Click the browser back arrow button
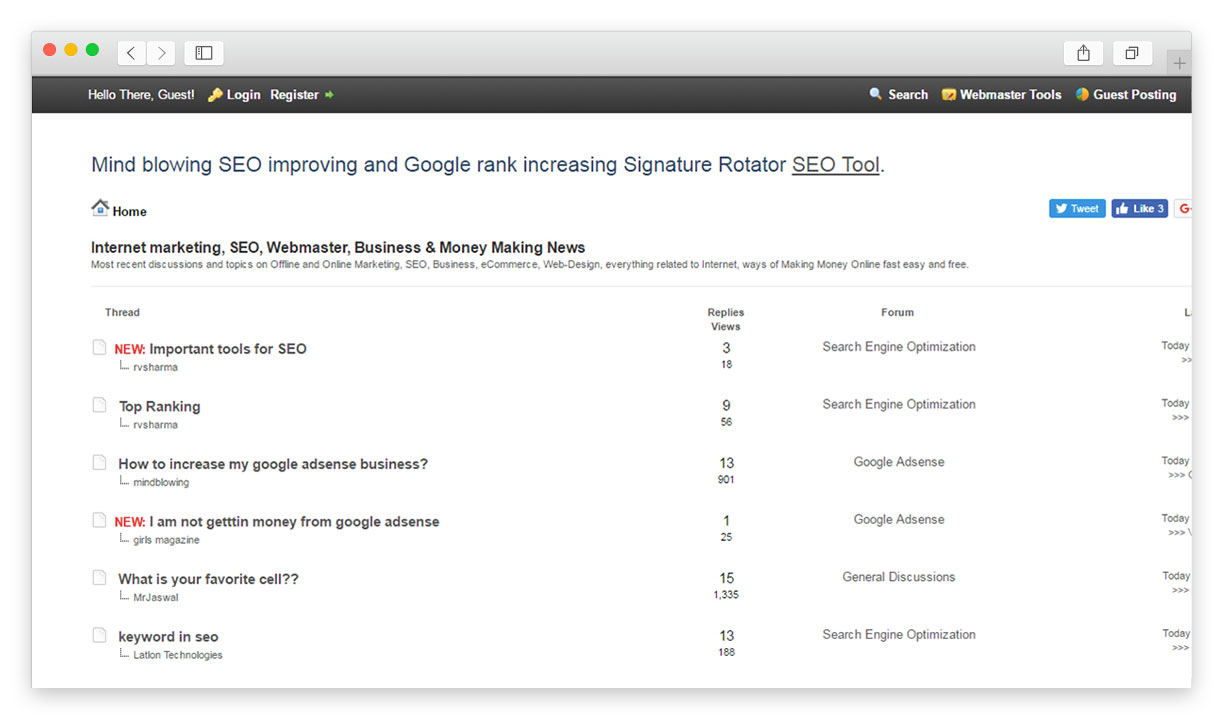This screenshot has height=718, width=1223. tap(131, 53)
